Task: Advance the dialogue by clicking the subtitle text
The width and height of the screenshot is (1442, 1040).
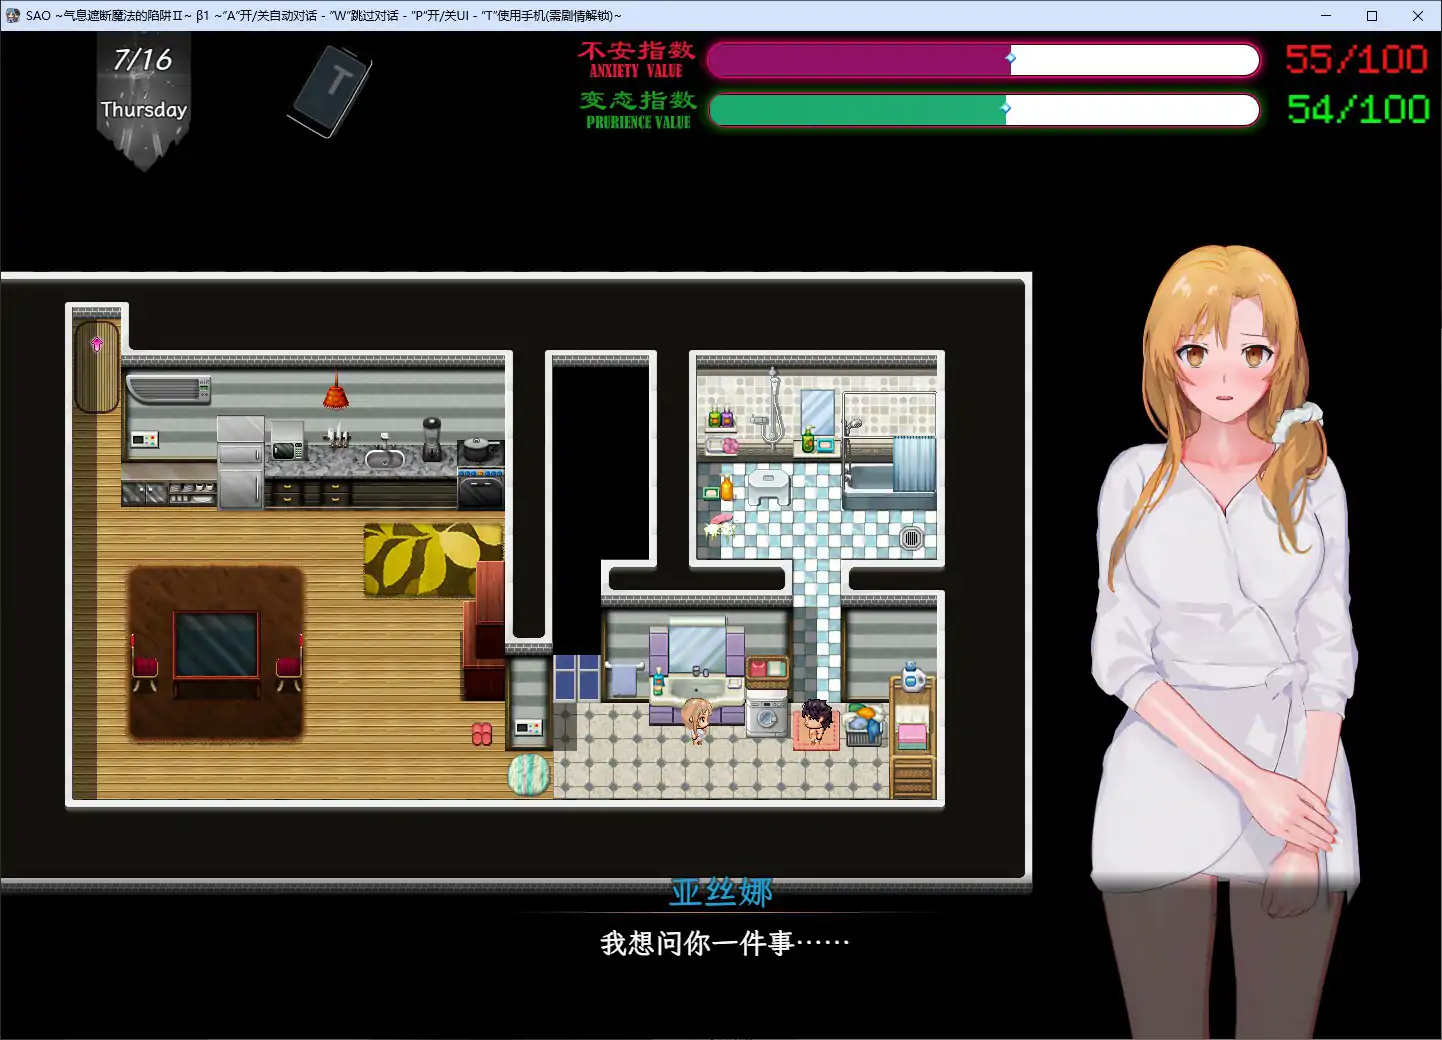Action: point(724,943)
